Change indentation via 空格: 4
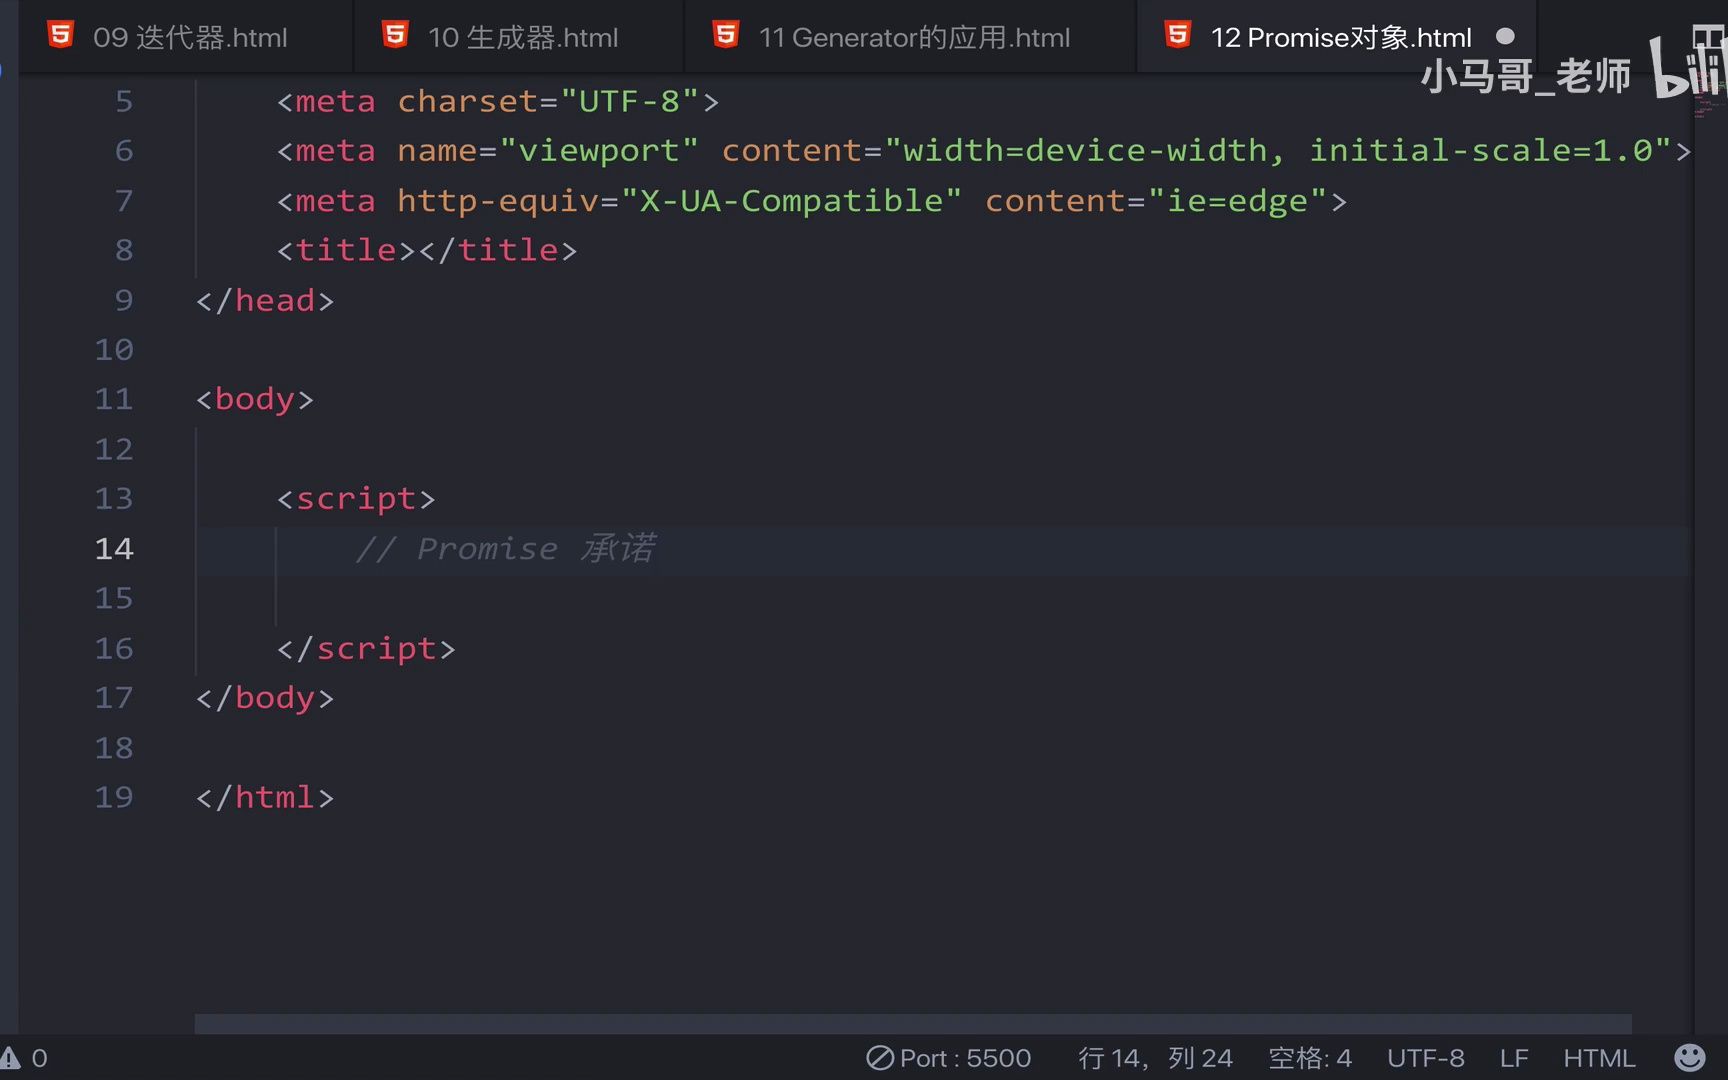1728x1080 pixels. (1310, 1058)
